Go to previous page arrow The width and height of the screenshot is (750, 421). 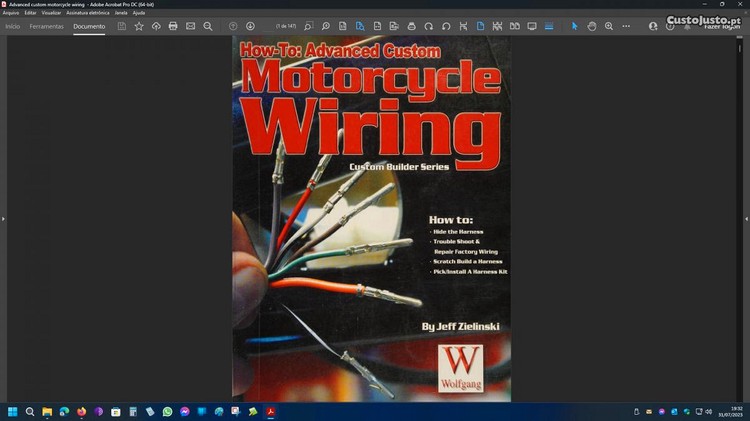tap(233, 26)
